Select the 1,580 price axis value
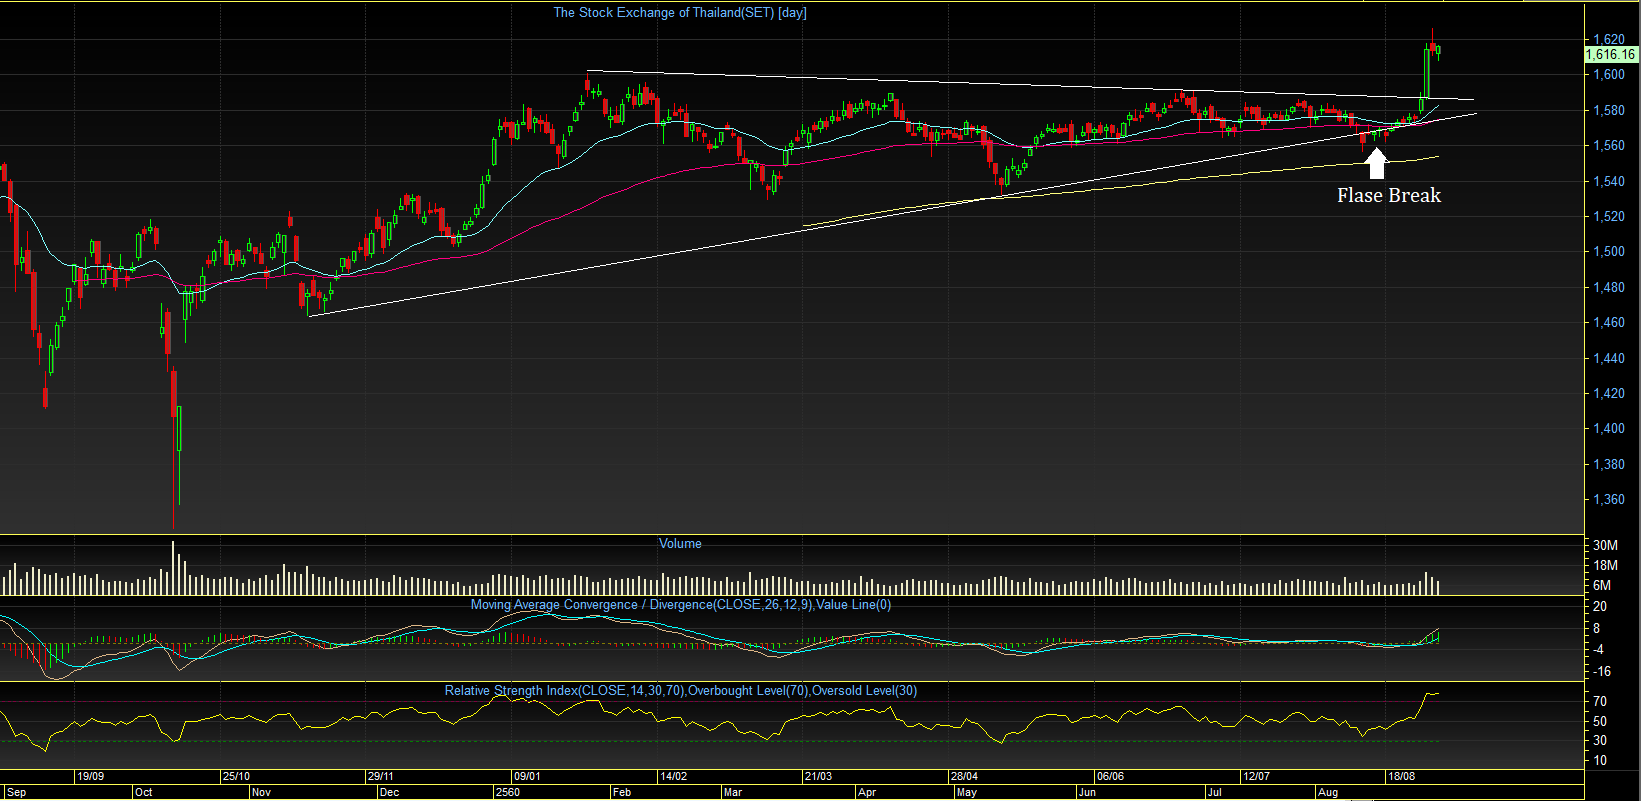Image resolution: width=1641 pixels, height=801 pixels. 1609,110
